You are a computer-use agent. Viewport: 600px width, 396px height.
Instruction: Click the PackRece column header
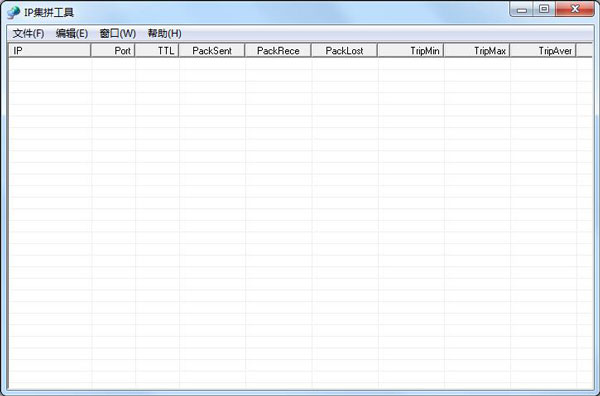(x=278, y=51)
